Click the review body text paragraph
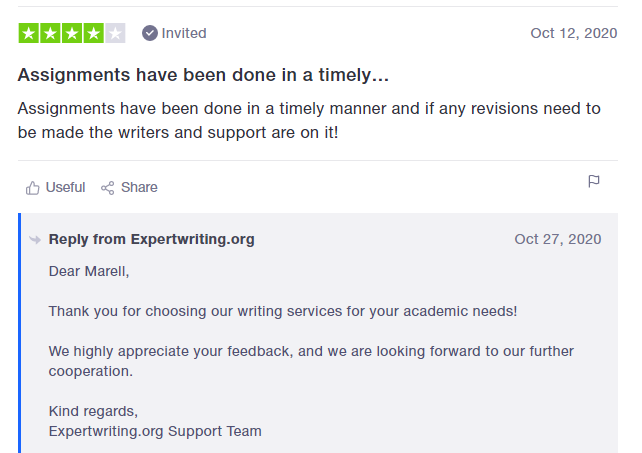Screen dimensions: 642x453 tap(309, 120)
